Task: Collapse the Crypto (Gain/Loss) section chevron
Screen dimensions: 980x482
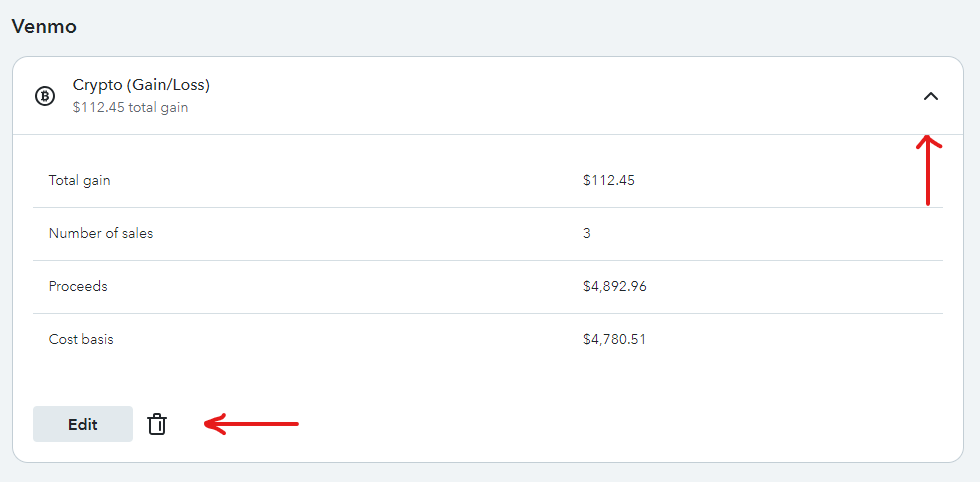Action: point(931,96)
